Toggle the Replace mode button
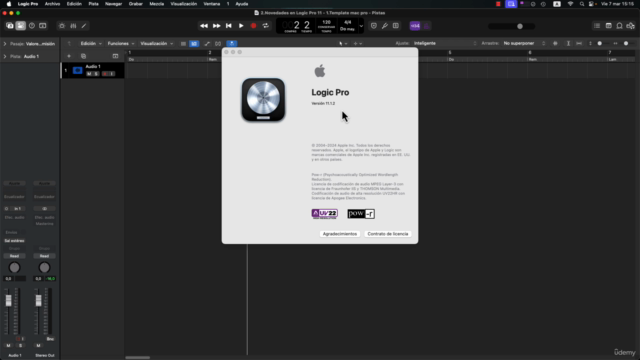The image size is (640, 360). point(373,26)
